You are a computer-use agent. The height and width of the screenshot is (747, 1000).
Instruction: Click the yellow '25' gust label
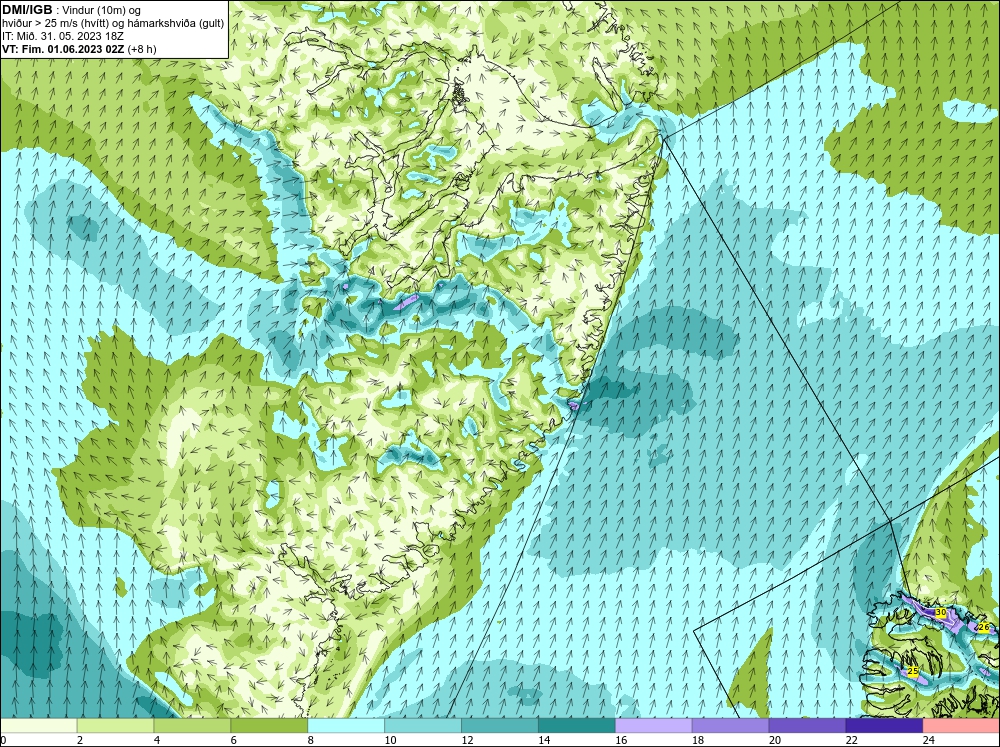(913, 671)
